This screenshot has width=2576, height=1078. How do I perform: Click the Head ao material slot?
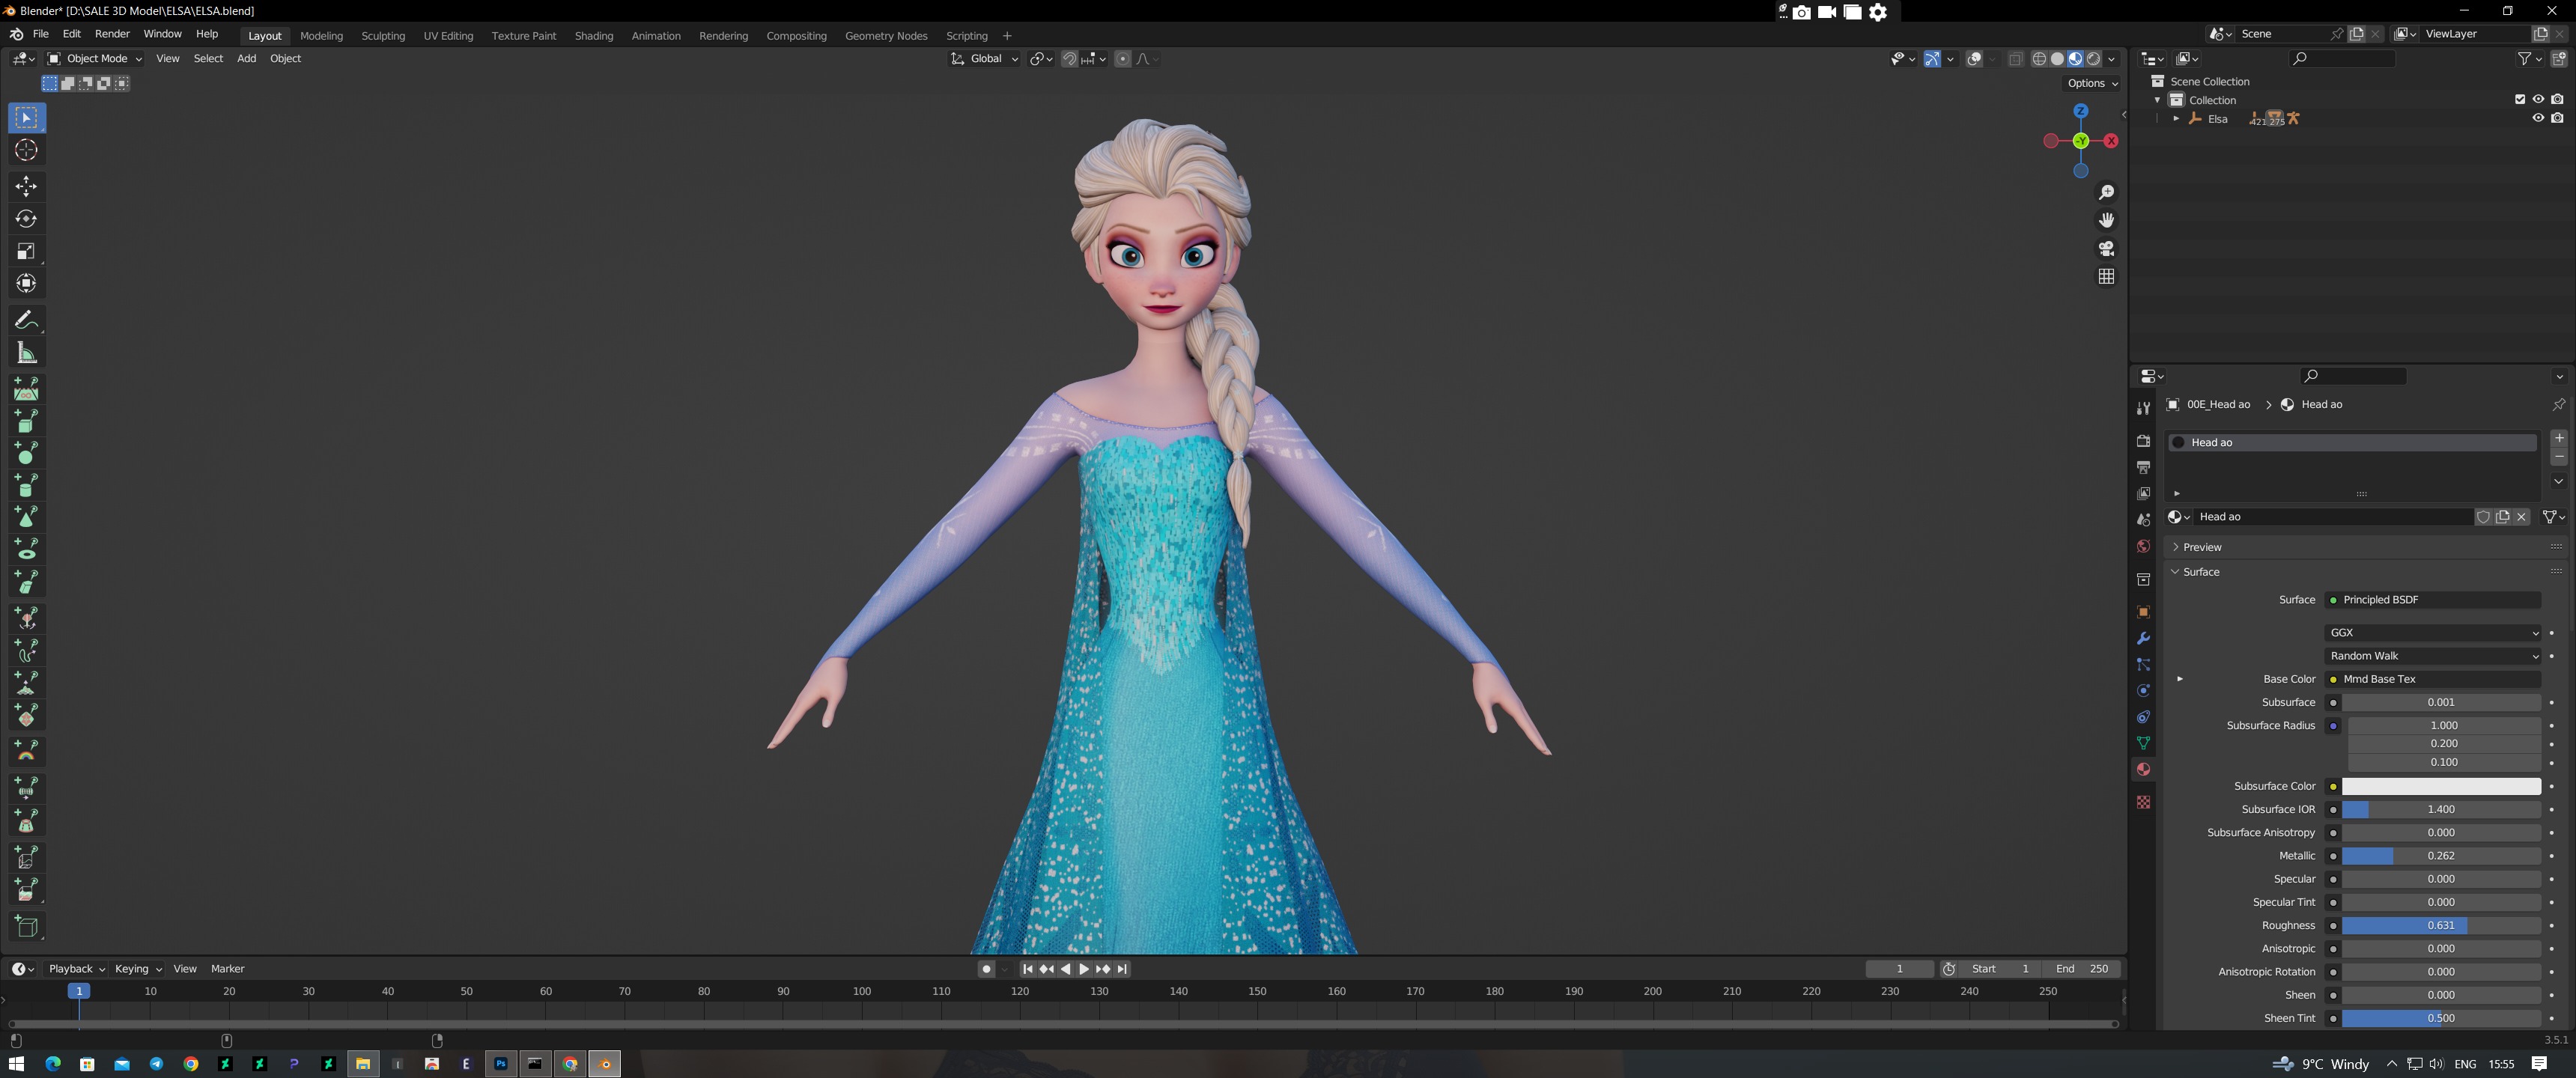pyautogui.click(x=2351, y=442)
